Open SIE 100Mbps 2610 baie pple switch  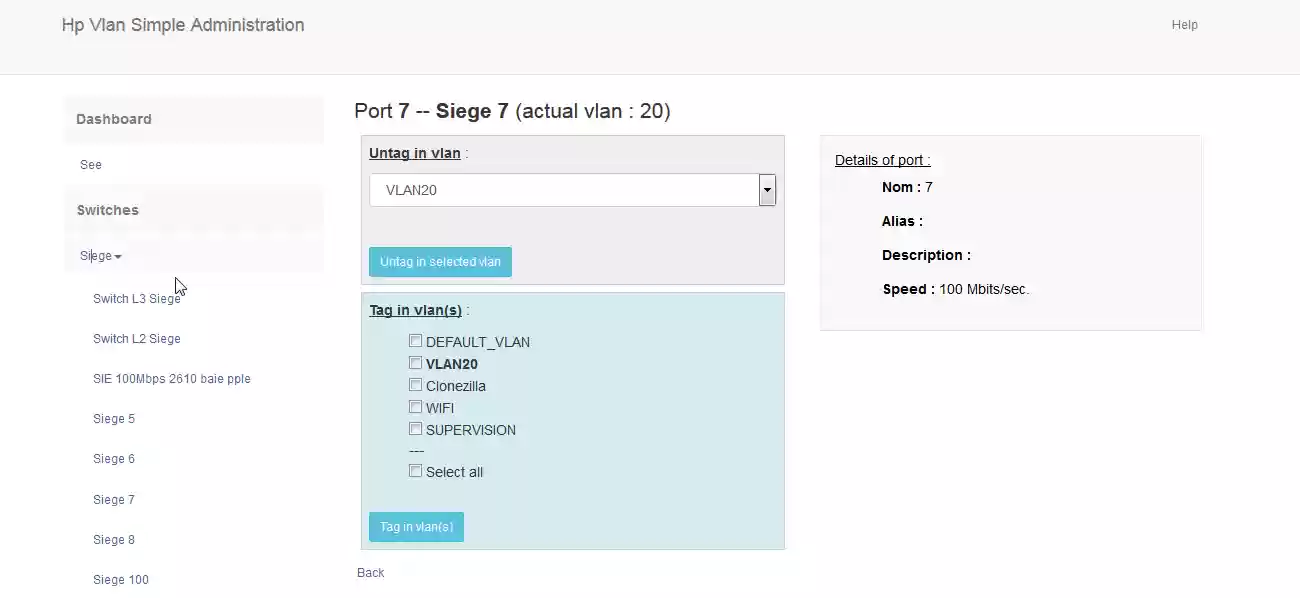point(172,379)
